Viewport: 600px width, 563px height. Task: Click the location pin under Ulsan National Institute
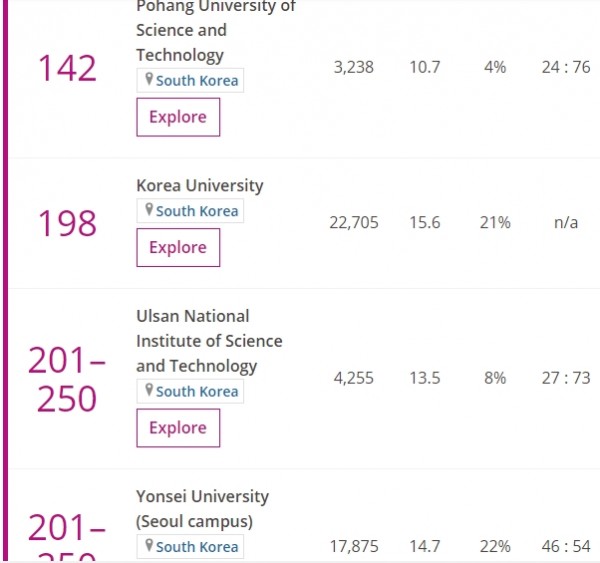pos(149,390)
